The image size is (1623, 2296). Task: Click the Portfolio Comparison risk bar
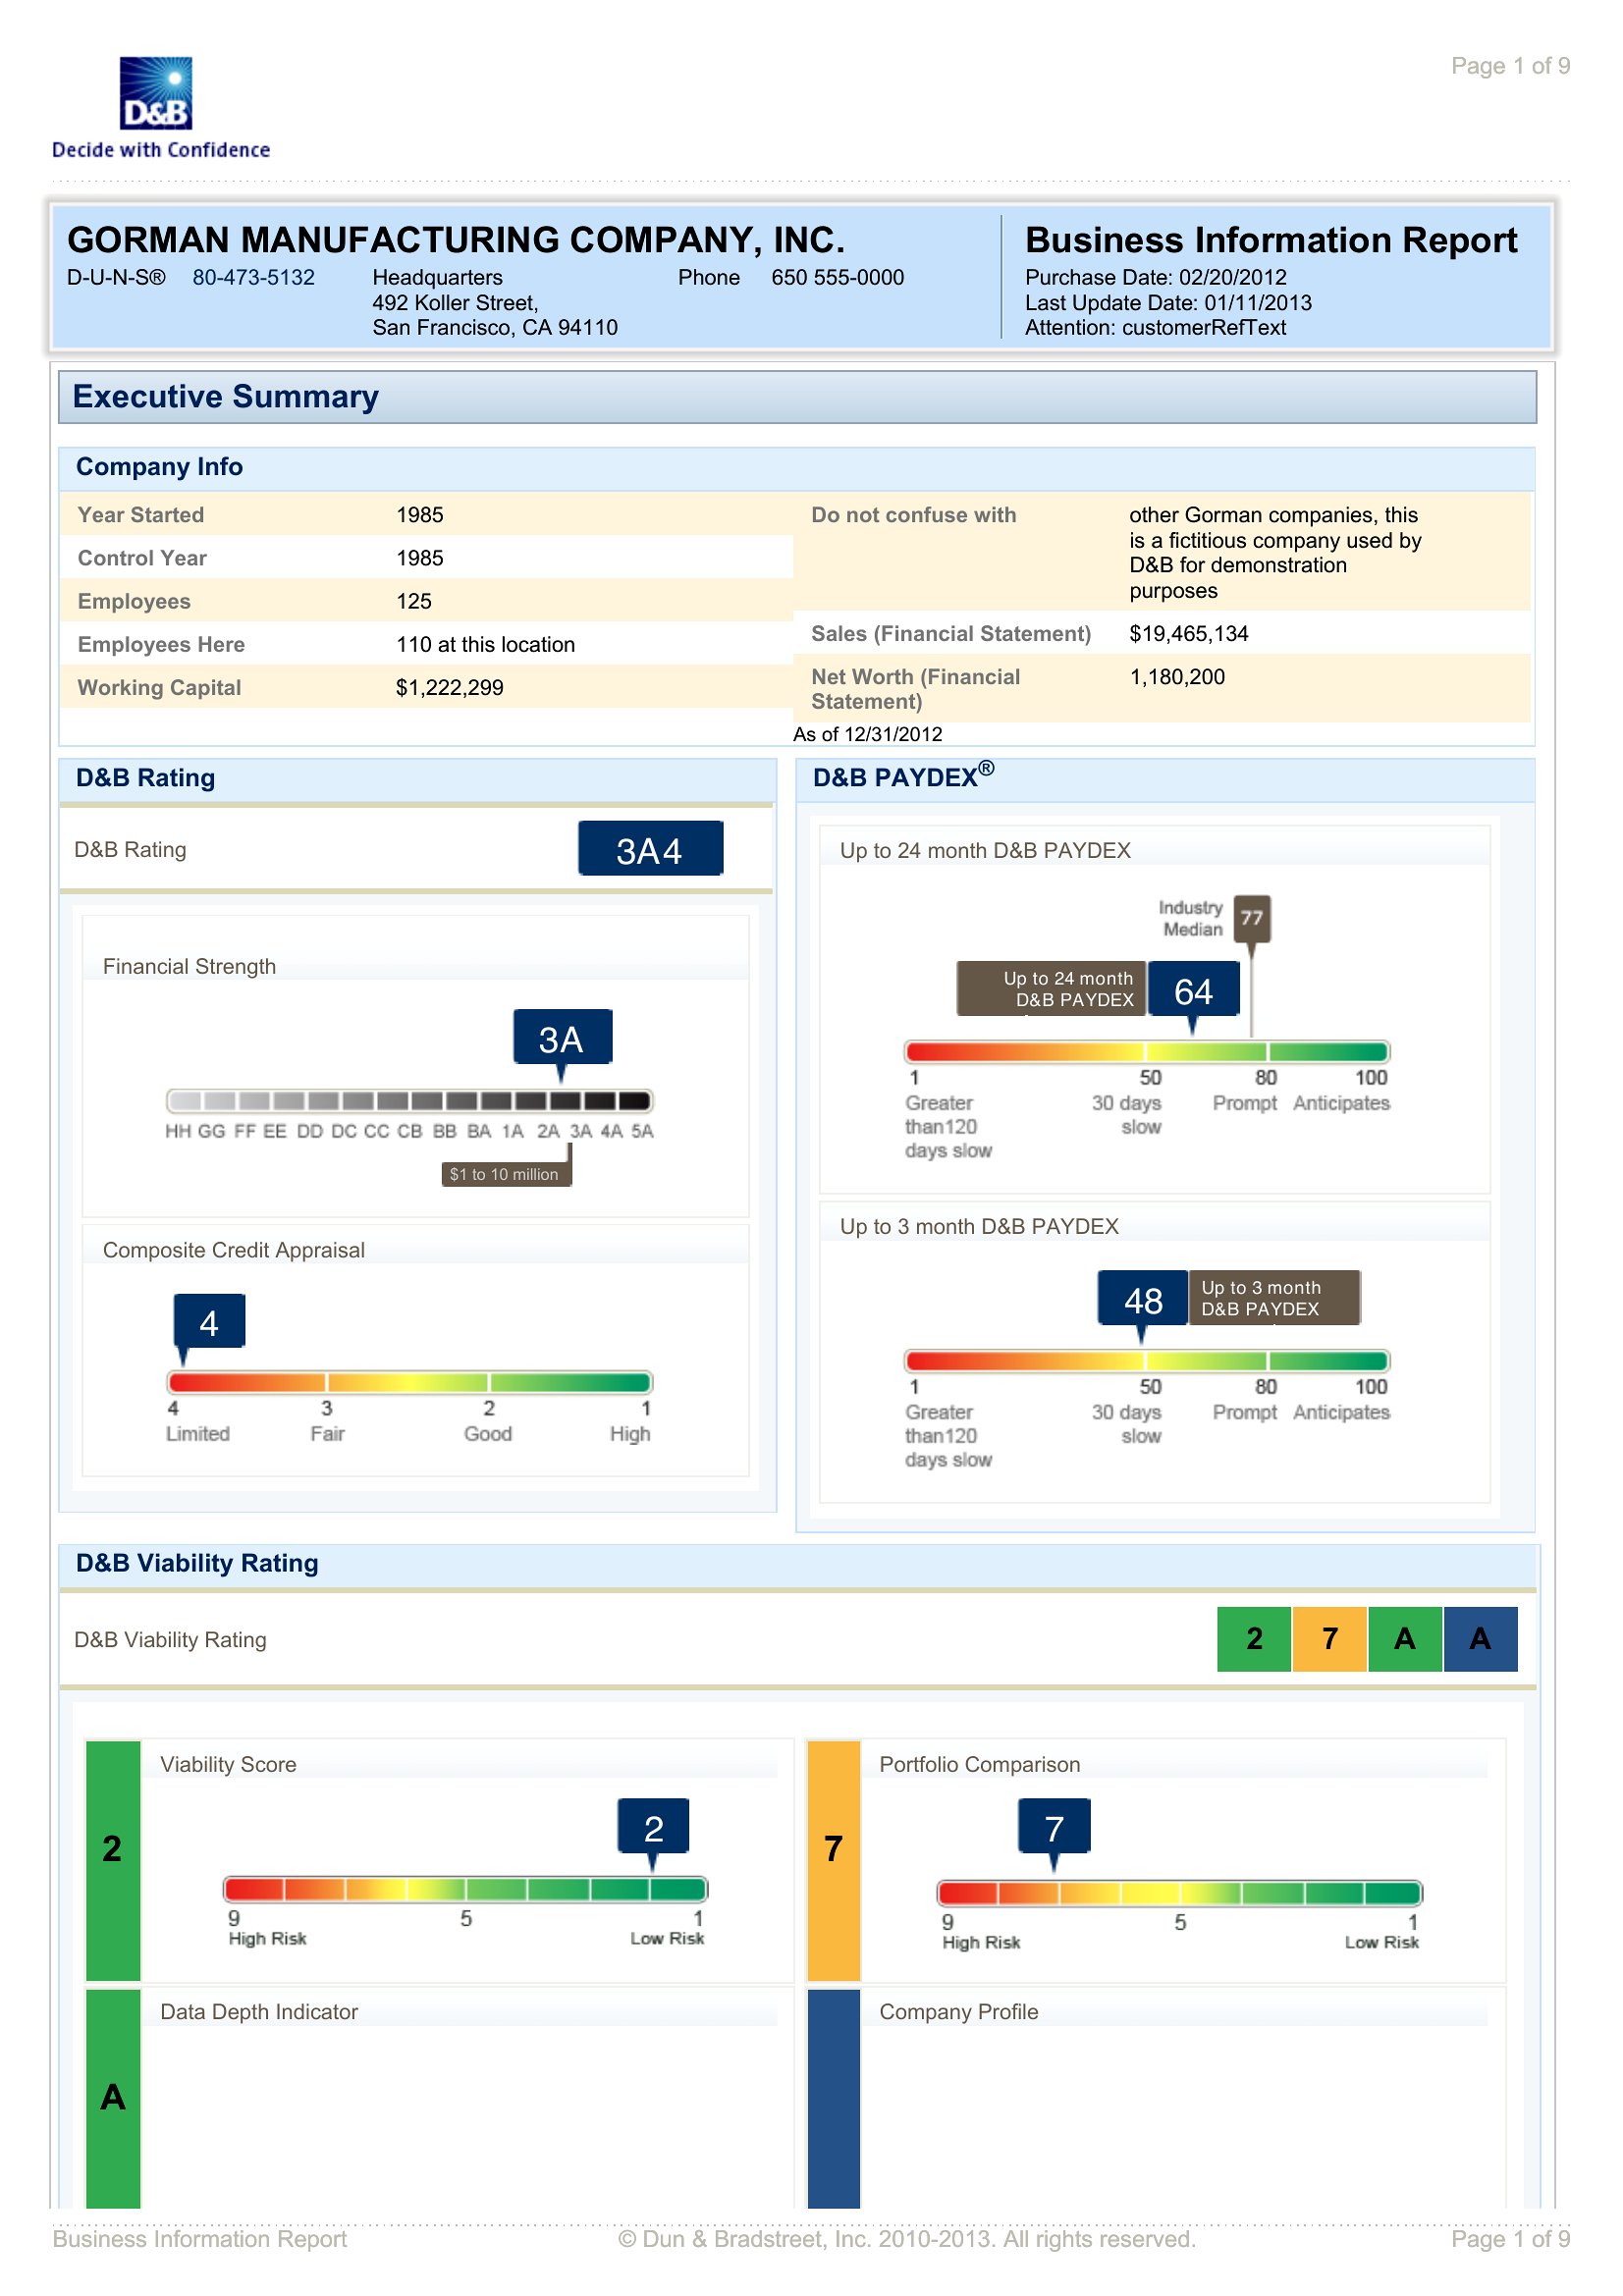pos(1180,1894)
